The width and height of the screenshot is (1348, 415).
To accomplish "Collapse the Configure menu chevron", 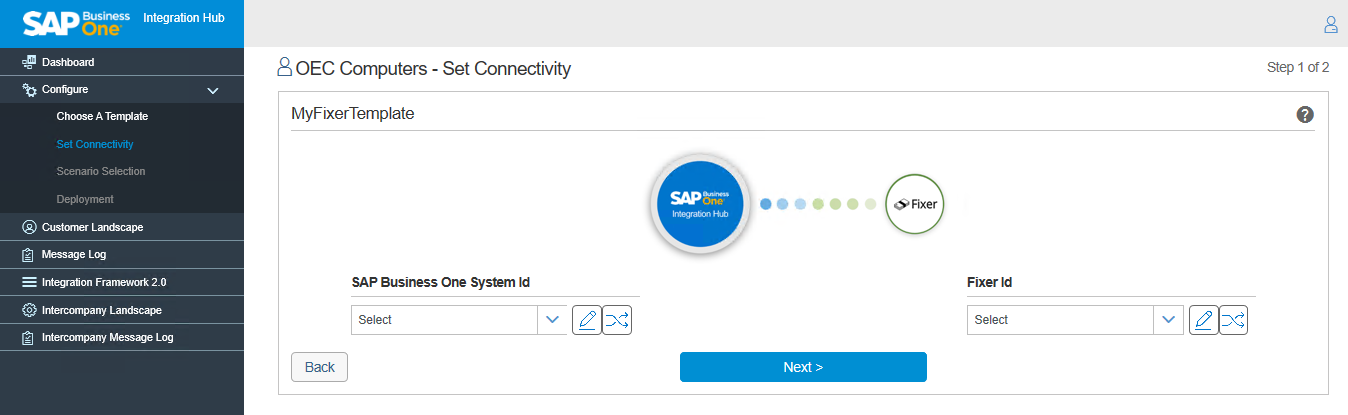I will 212,90.
